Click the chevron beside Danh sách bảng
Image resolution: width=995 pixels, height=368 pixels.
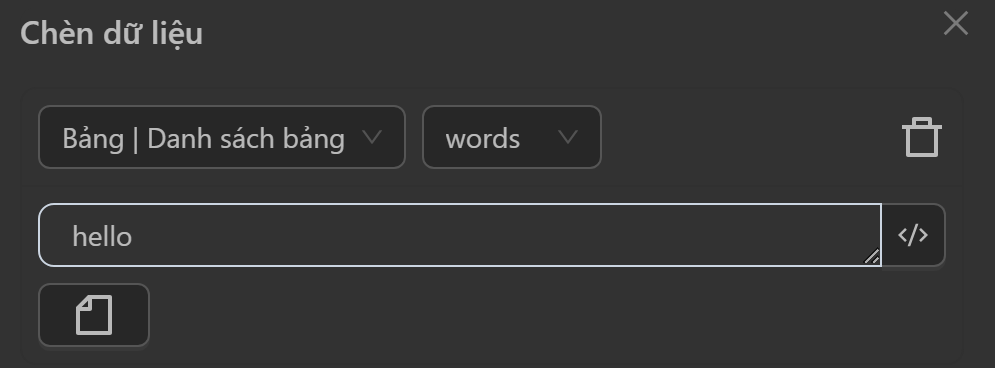(372, 137)
